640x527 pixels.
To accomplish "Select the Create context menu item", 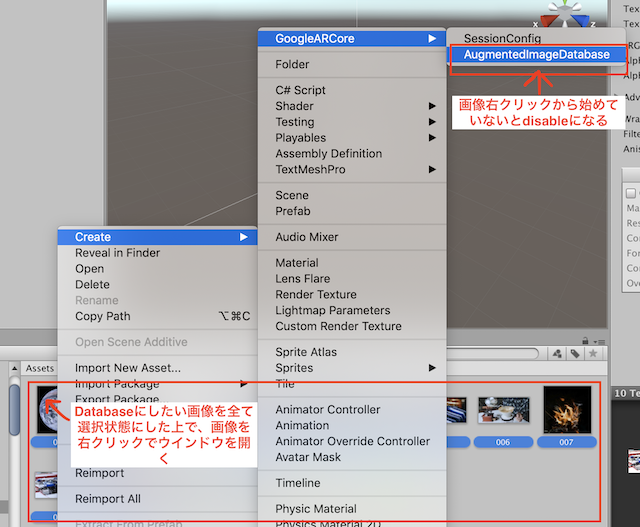I will [x=158, y=237].
